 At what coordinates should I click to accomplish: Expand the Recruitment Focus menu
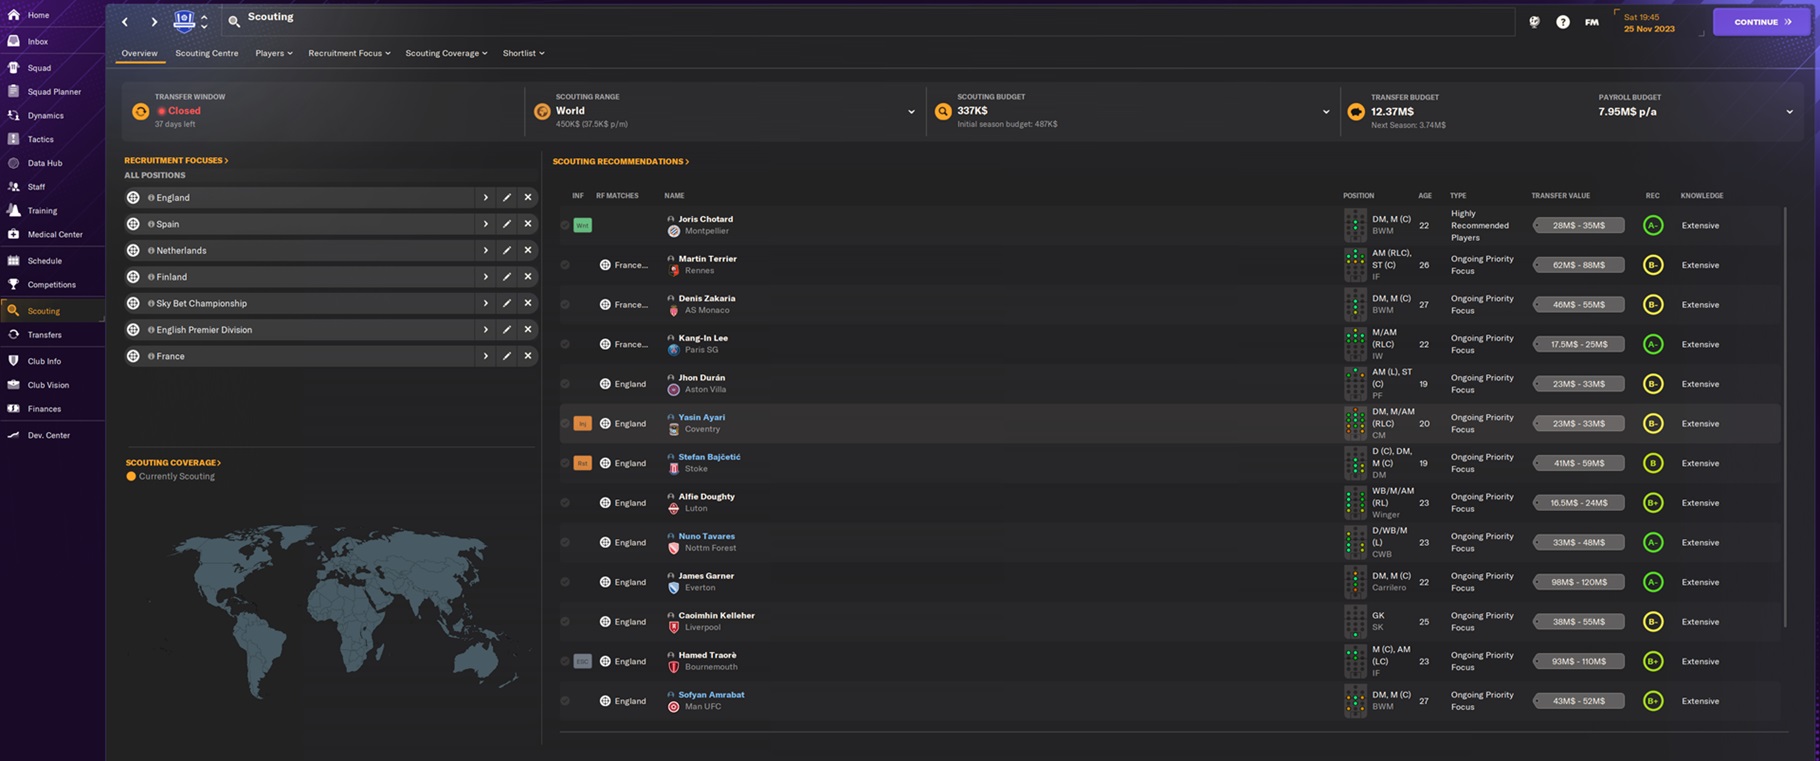coord(349,53)
